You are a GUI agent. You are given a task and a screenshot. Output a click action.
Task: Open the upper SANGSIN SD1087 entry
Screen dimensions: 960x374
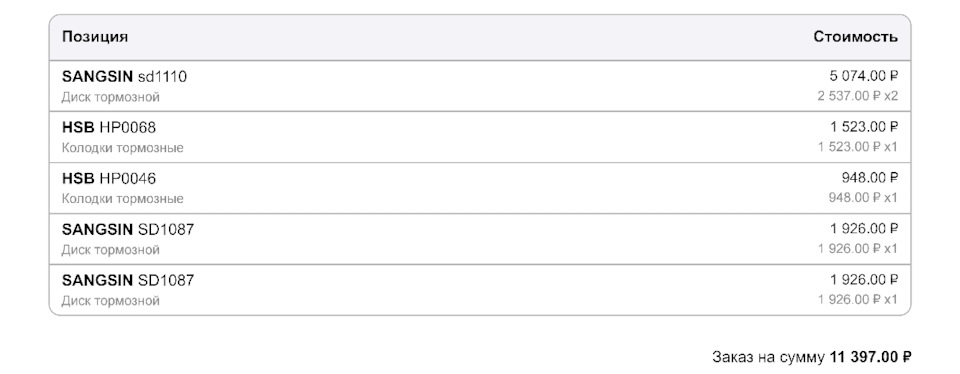pyautogui.click(x=128, y=229)
